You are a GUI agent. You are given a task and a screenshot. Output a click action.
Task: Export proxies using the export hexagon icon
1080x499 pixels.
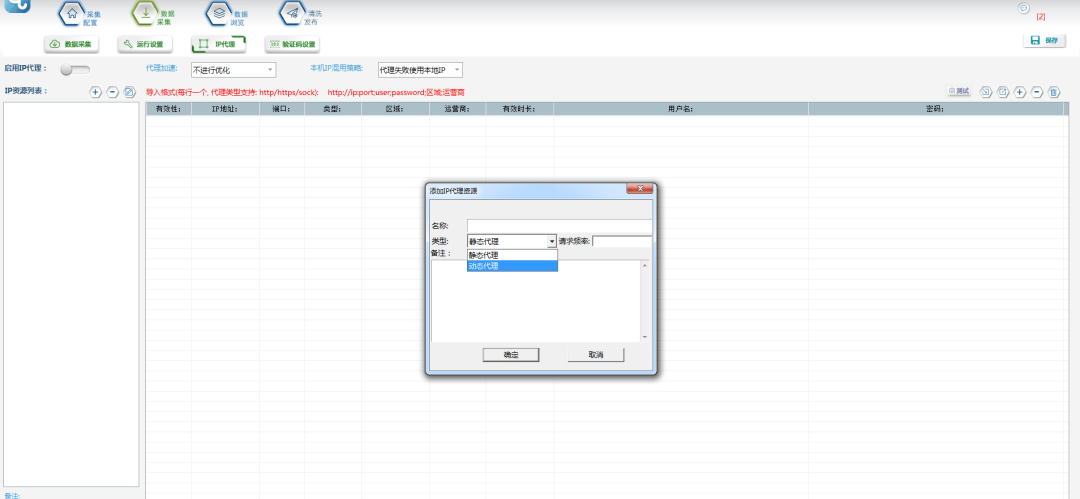1004,92
